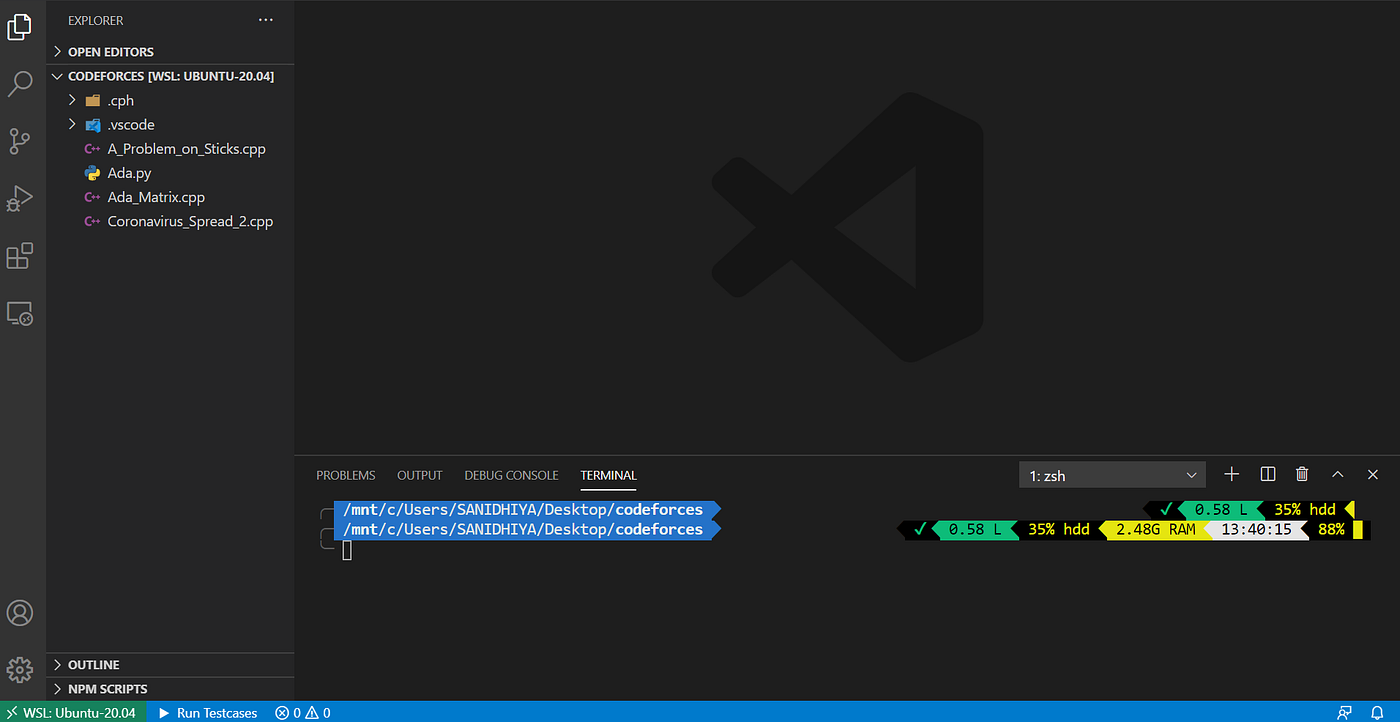The width and height of the screenshot is (1400, 722).
Task: Open Manage settings via the gear icon
Action: (x=21, y=670)
